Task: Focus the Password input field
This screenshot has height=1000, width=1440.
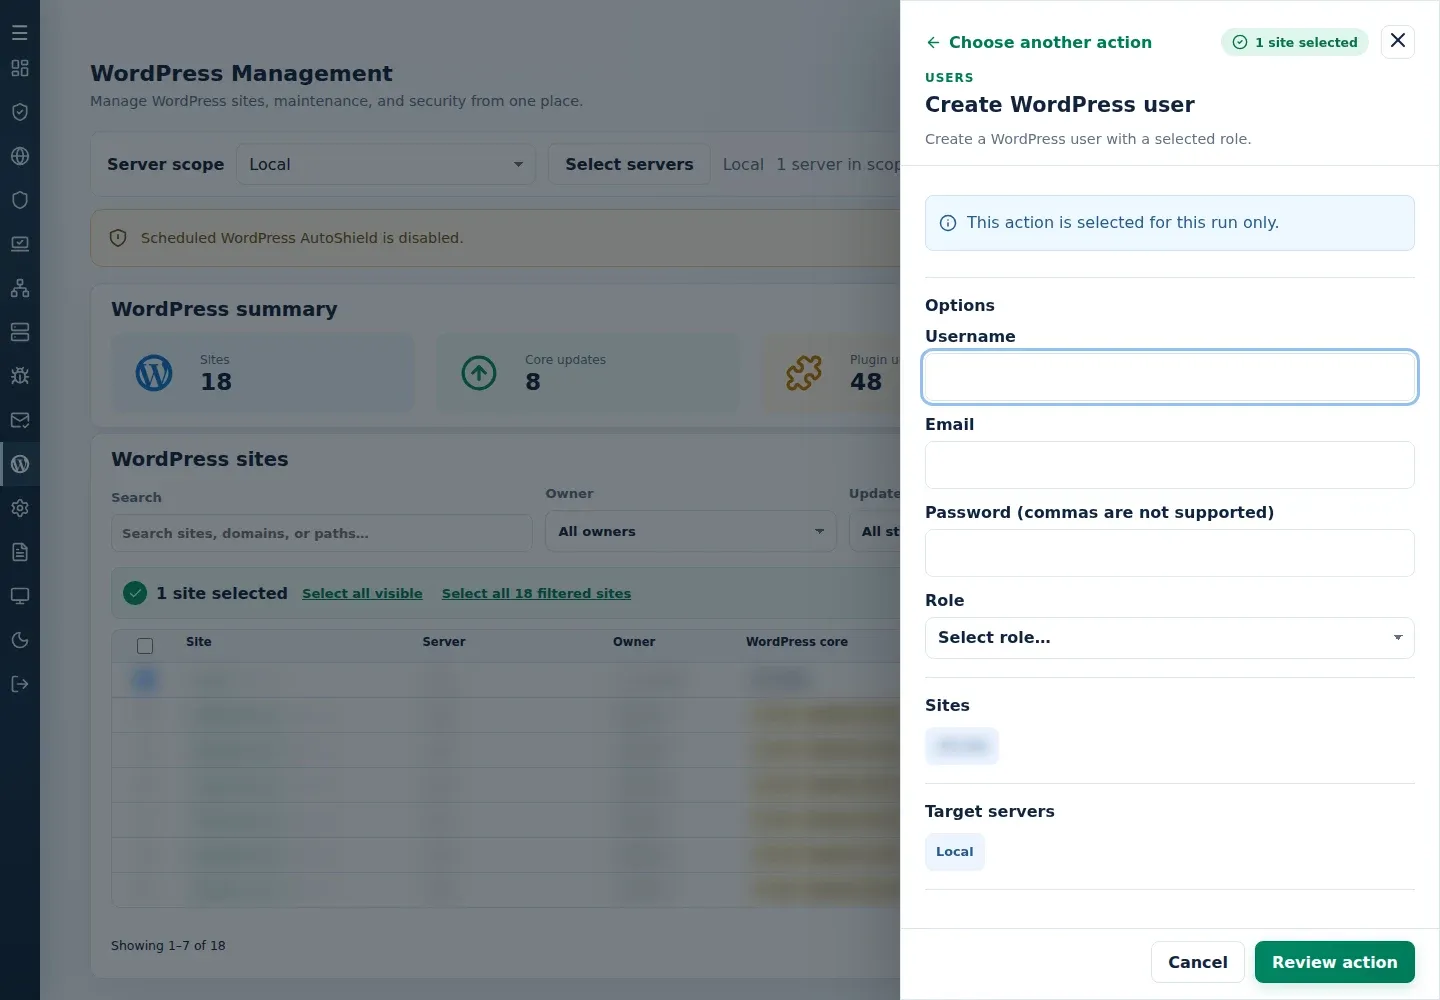Action: 1170,553
